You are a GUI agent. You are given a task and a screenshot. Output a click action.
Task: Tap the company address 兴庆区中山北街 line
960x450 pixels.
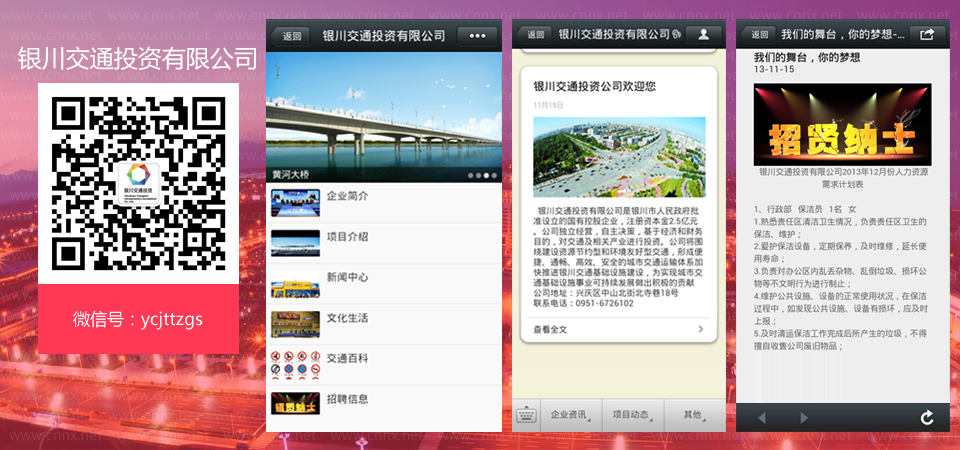pyautogui.click(x=606, y=293)
